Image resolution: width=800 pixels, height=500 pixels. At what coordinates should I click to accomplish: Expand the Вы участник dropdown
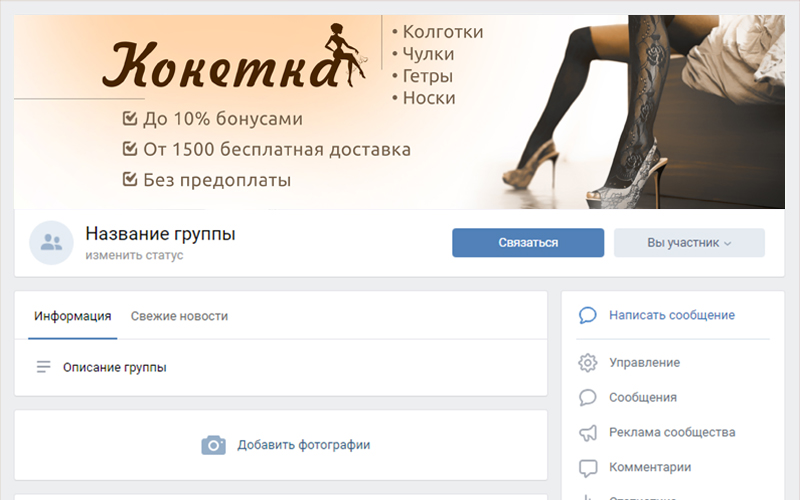[689, 243]
